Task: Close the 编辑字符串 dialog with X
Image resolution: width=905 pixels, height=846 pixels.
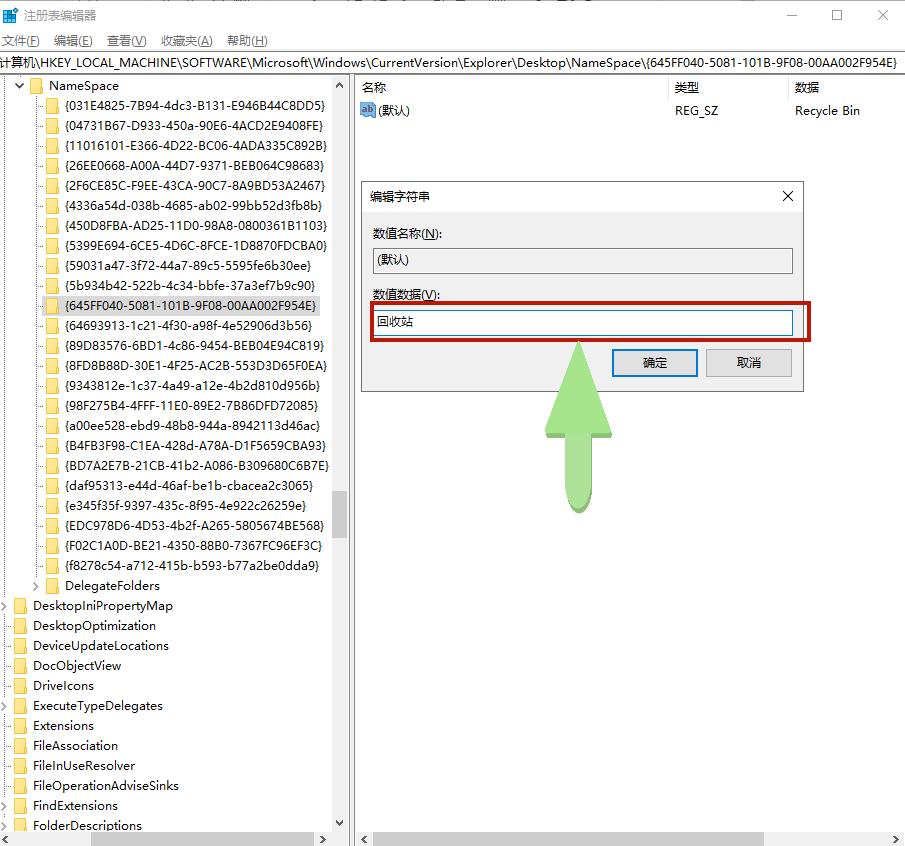Action: pos(787,197)
